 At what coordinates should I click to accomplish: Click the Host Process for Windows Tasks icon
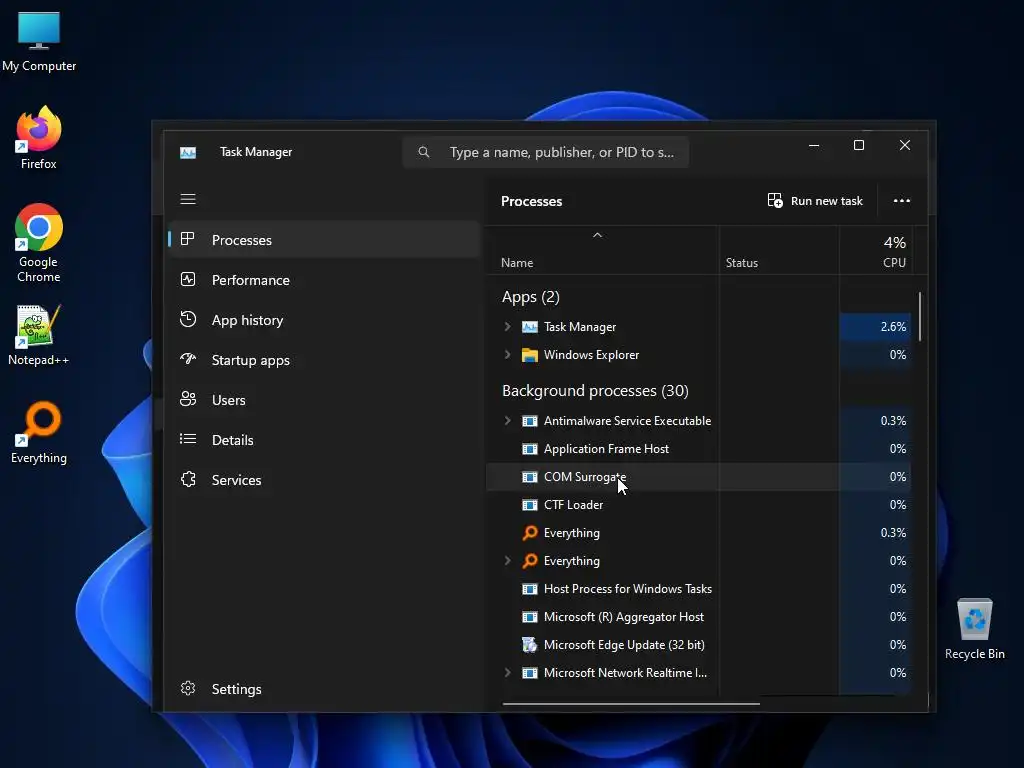tap(530, 589)
